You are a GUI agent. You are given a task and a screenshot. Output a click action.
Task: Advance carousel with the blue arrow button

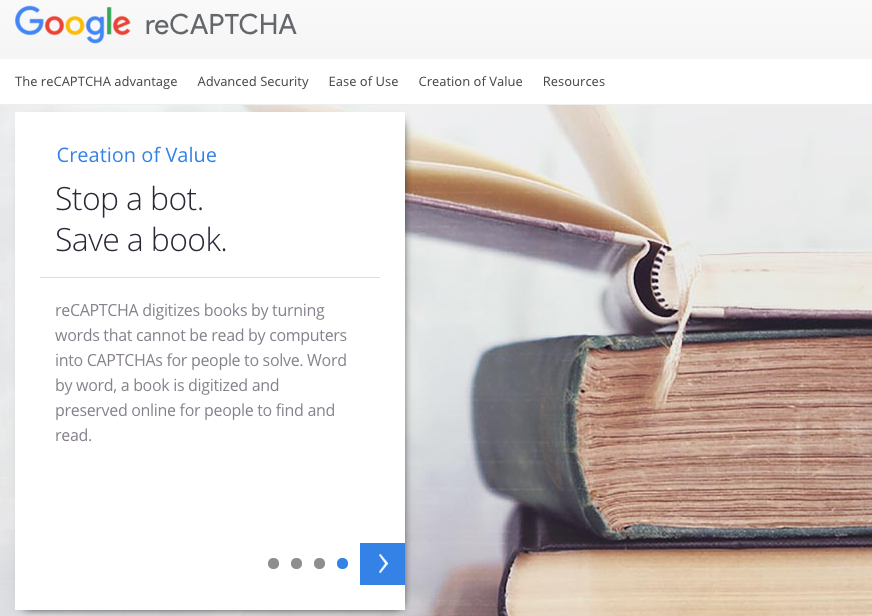382,563
